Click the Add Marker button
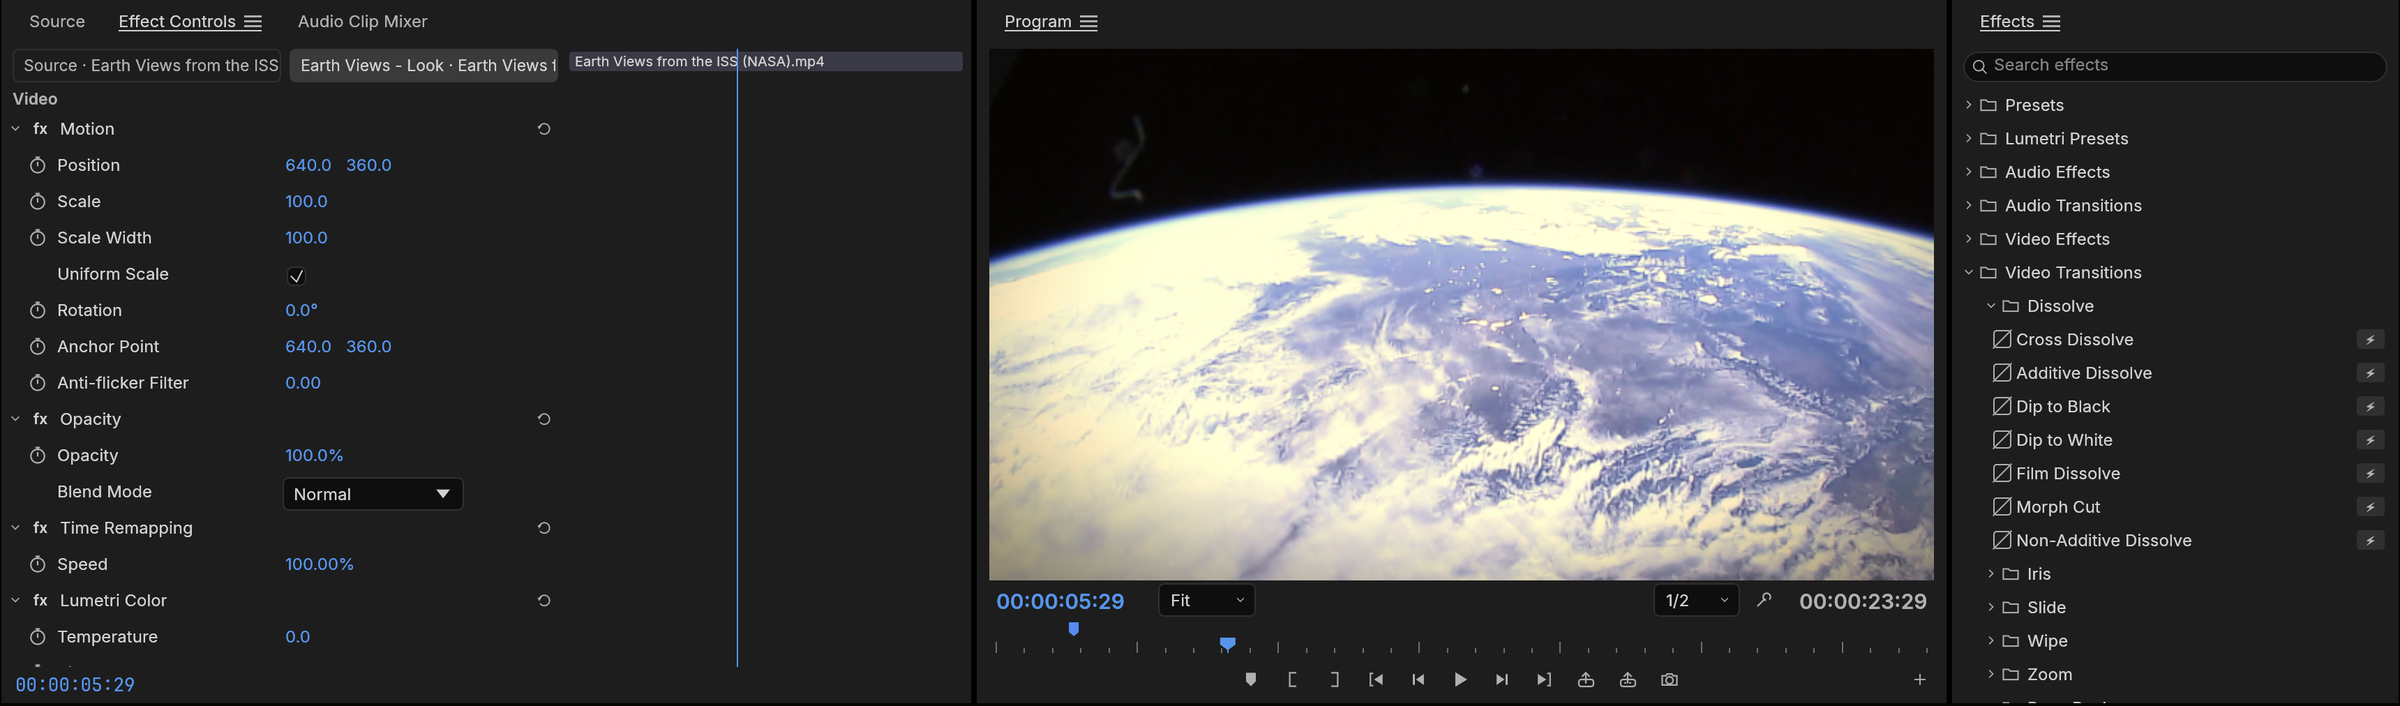This screenshot has height=706, width=2400. coord(1250,680)
